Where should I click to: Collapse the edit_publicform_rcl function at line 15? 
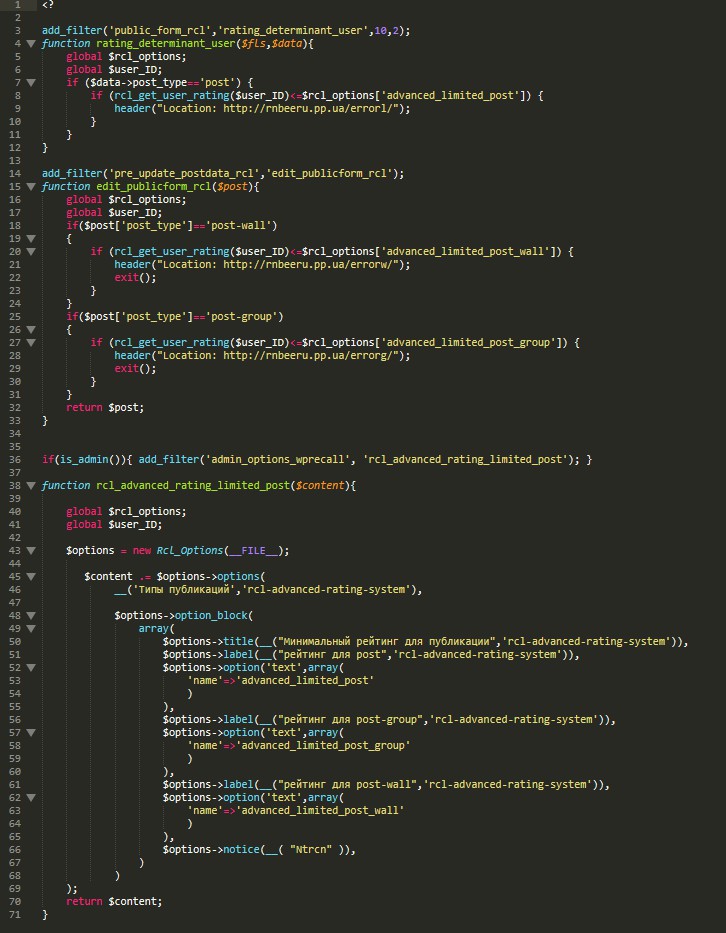(x=31, y=187)
